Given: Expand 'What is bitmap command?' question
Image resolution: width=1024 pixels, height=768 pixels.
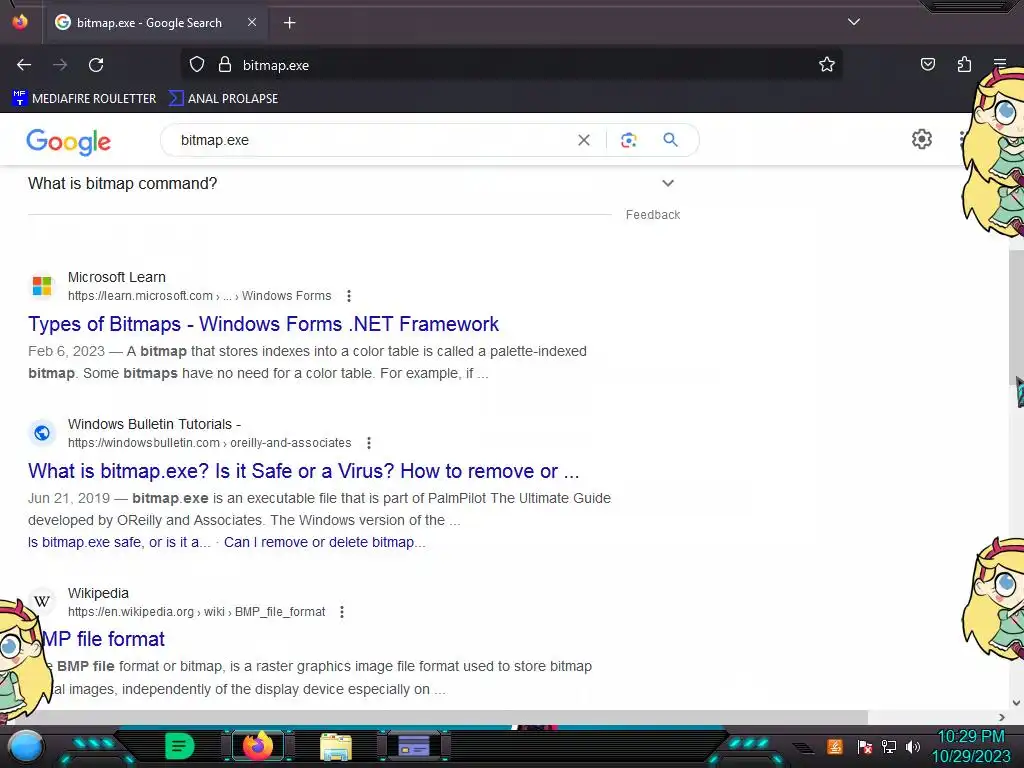Looking at the screenshot, I should point(353,184).
